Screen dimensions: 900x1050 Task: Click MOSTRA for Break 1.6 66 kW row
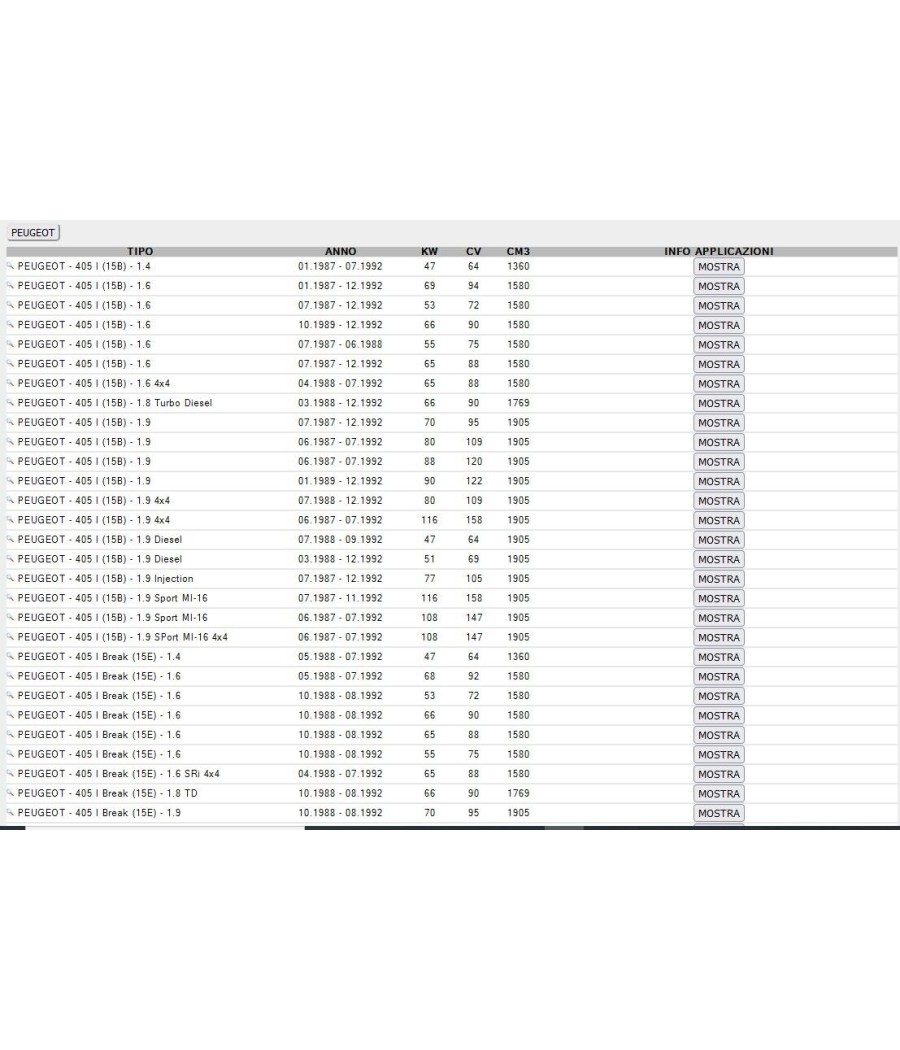[719, 715]
